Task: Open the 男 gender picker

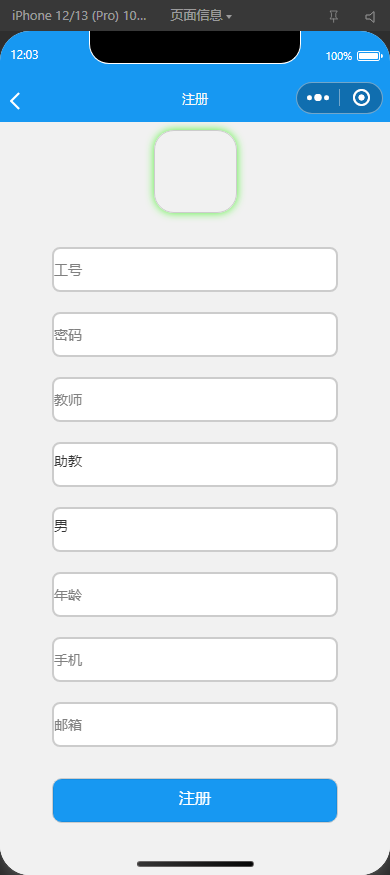Action: pos(195,529)
